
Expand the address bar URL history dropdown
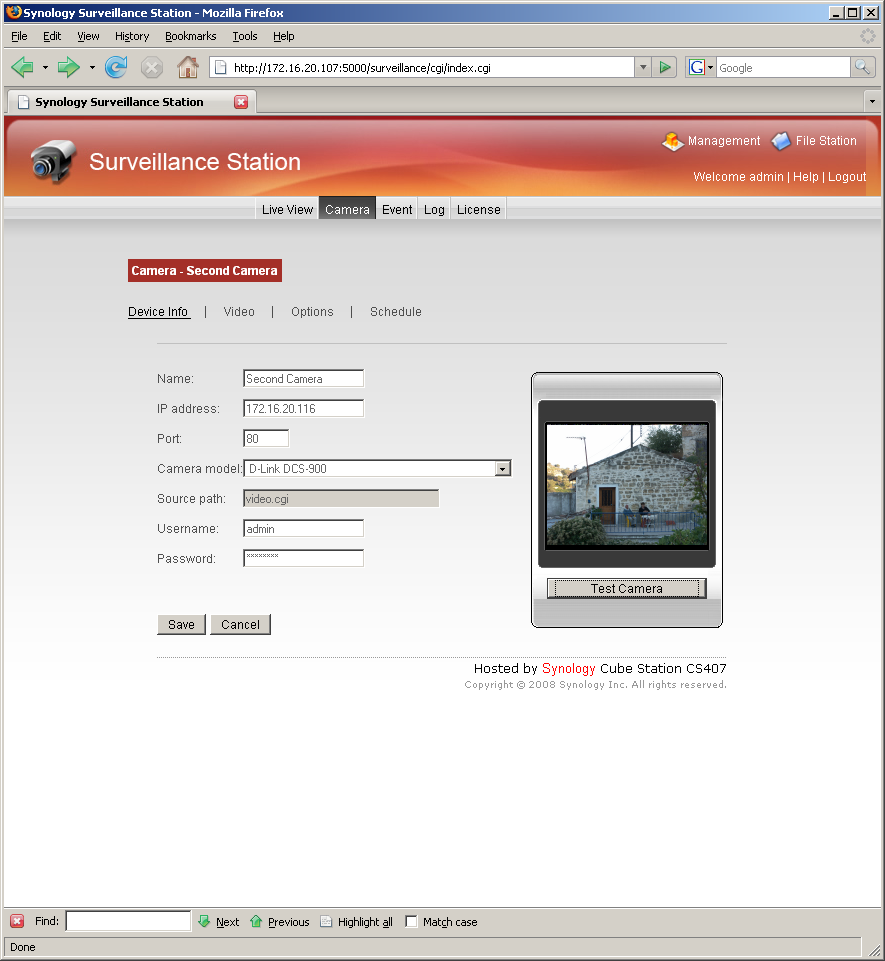tap(643, 67)
